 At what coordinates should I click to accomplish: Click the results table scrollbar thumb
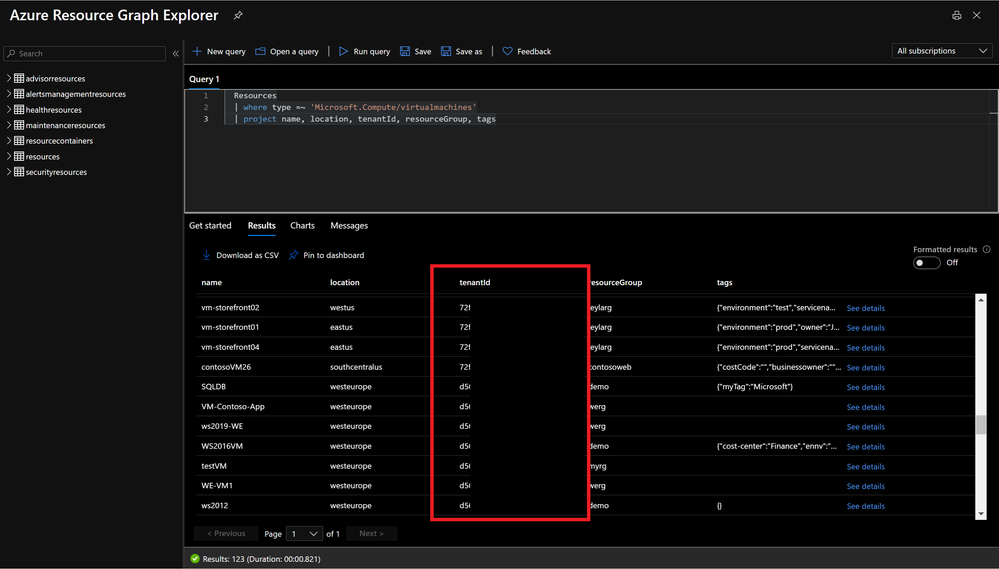981,424
